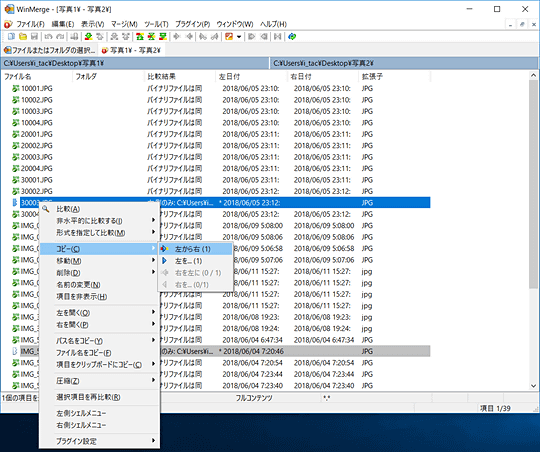Click the Refresh icon at toolbar end
540x452 pixels.
tap(292, 36)
